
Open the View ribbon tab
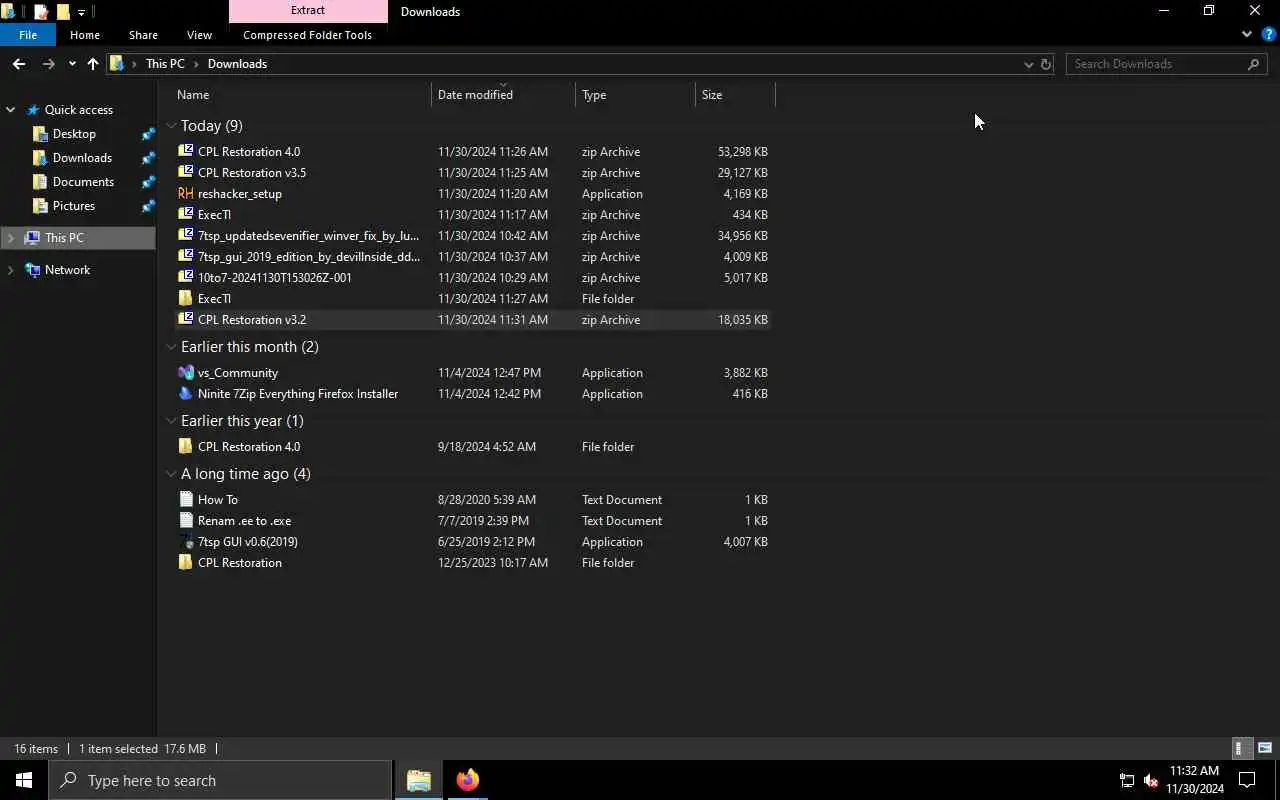click(x=199, y=34)
